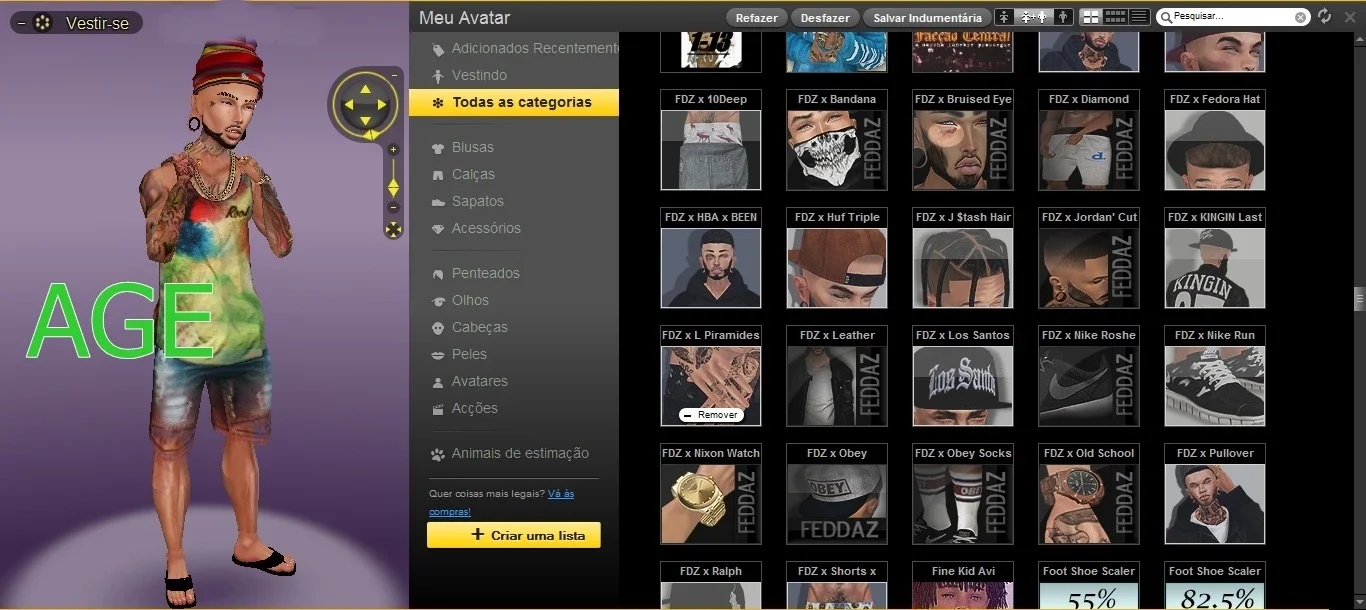
Task: Click the inventory vertical scrollbar handle
Action: [1359, 300]
